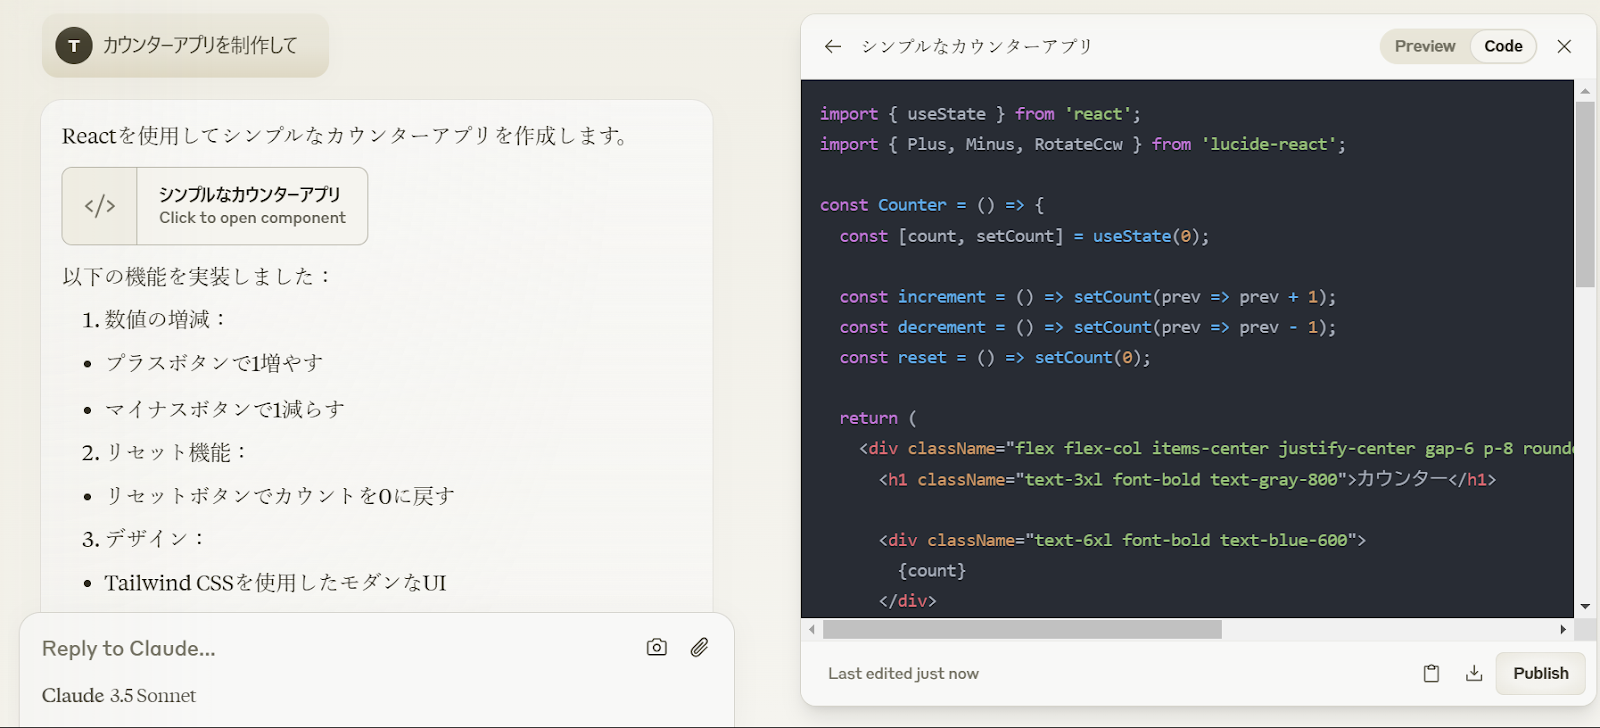Click bullet プラスボタンで1増やす
Screen dimensions: 1600x728
tap(215, 363)
